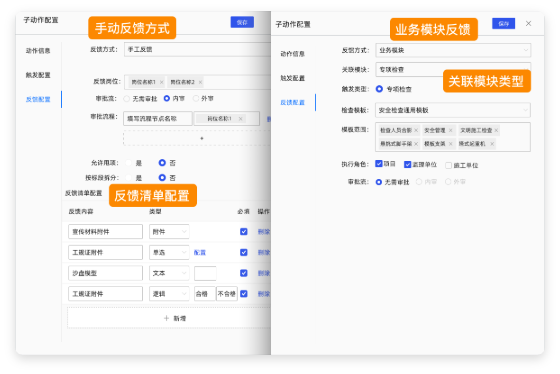560x374 pixels.
Task: Click the 宣传材料附件 content field
Action: coord(105,231)
